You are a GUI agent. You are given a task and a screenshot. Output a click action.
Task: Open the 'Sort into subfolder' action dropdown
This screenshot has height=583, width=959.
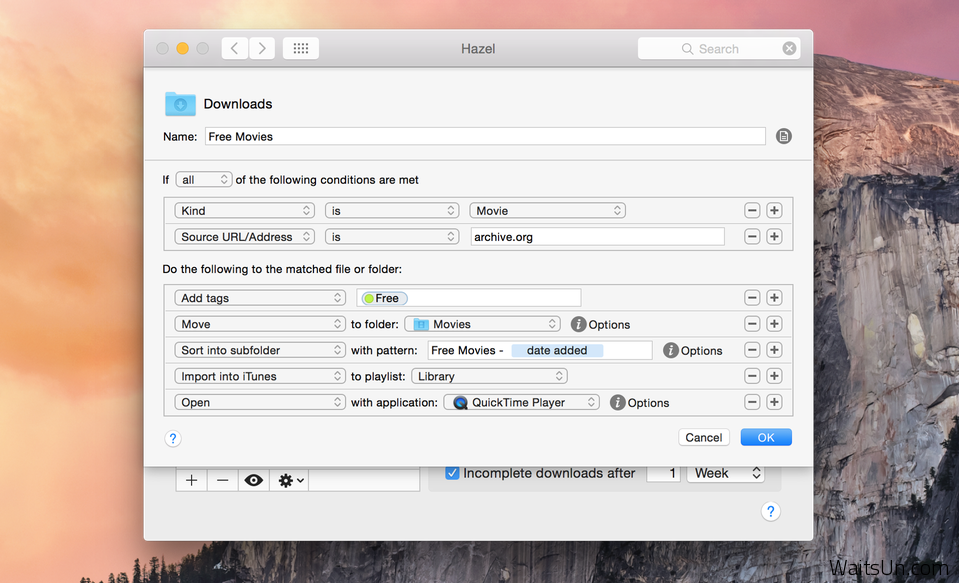point(260,350)
